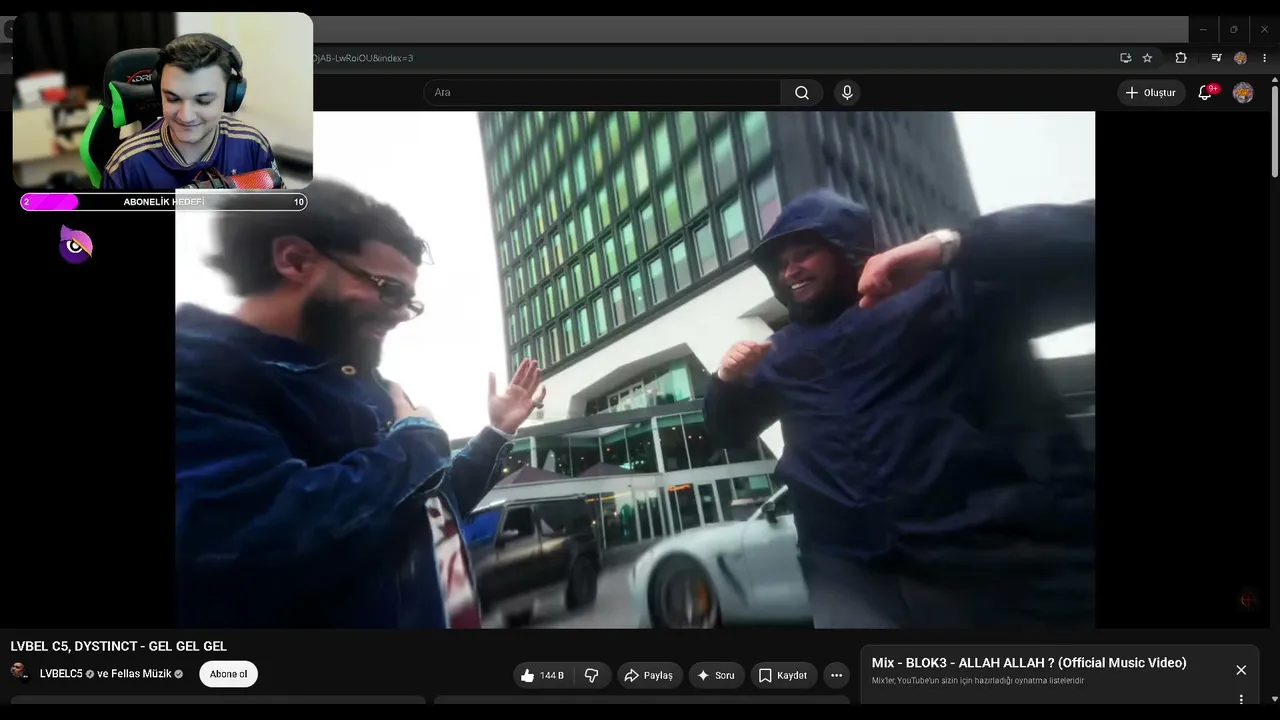Click the browser address bar URL

point(362,58)
